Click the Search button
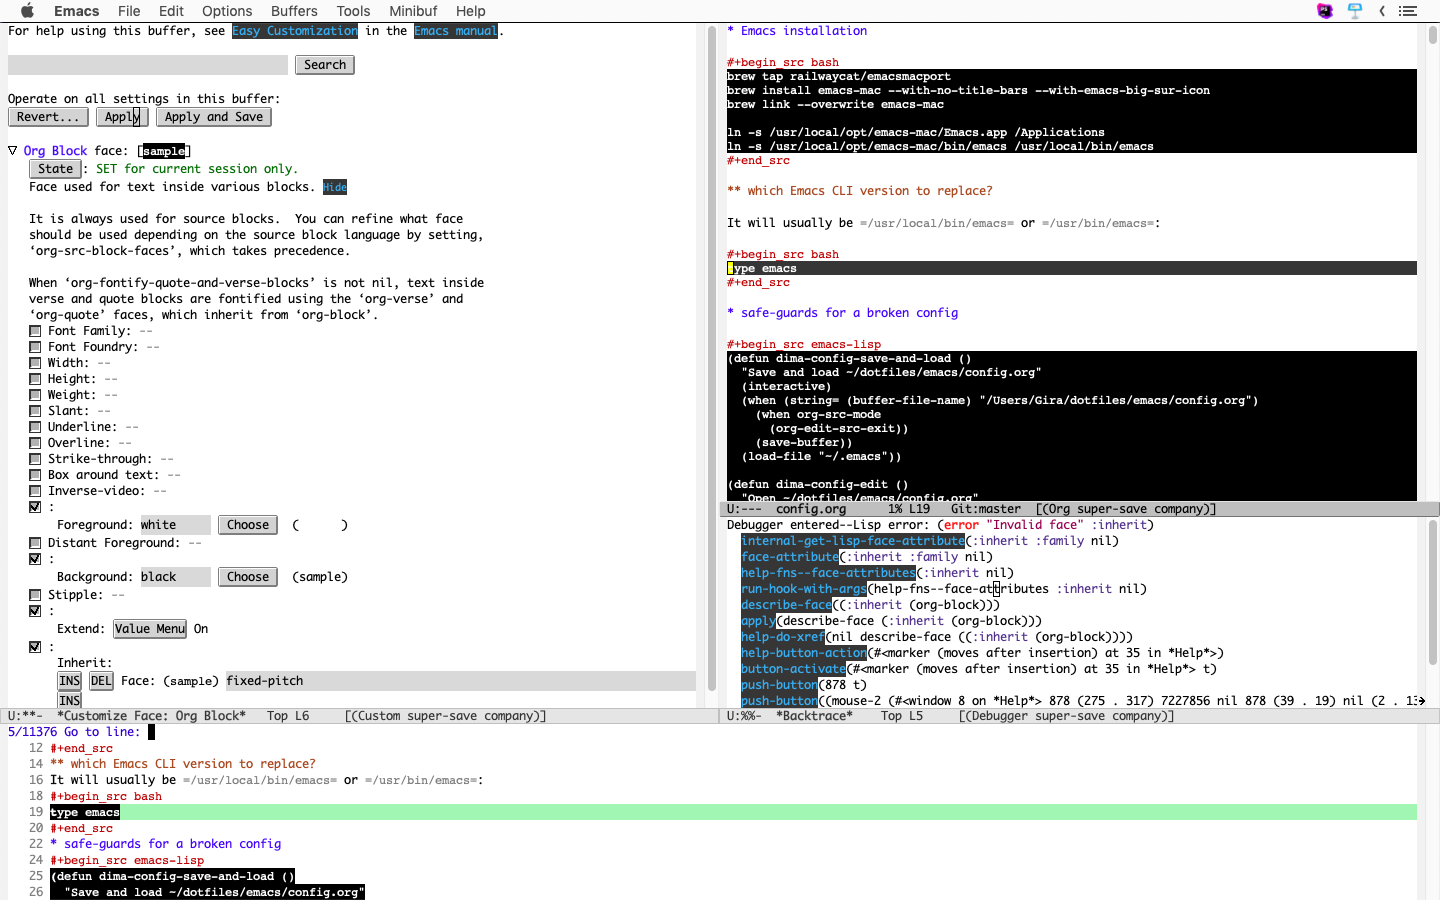 pos(324,64)
